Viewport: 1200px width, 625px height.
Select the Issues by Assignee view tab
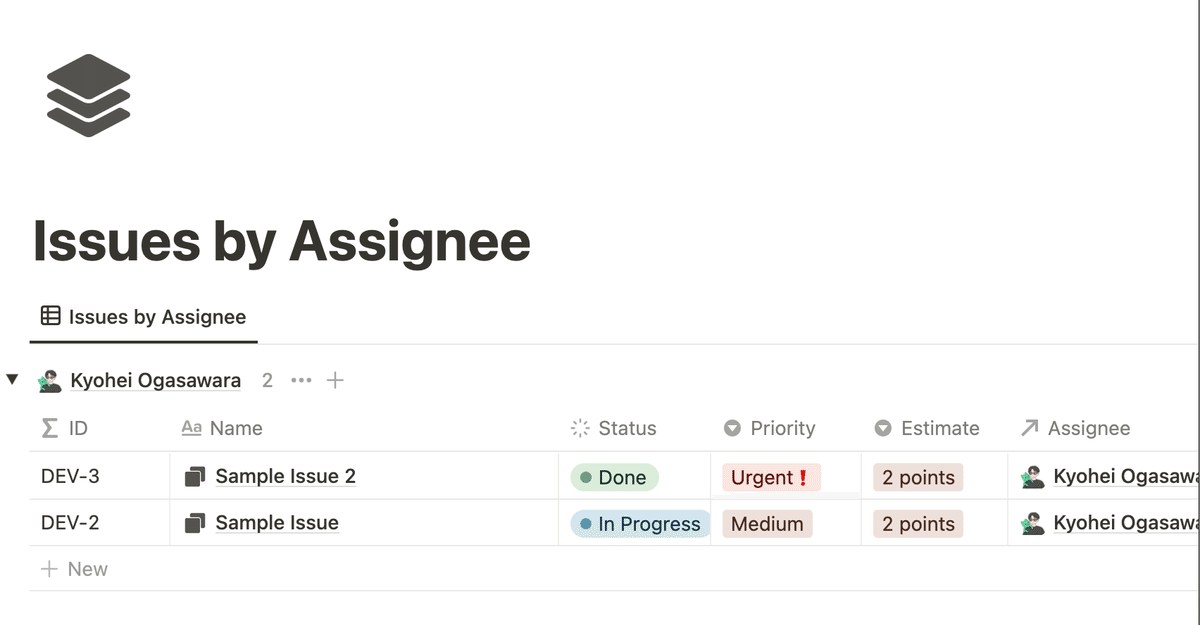[143, 317]
